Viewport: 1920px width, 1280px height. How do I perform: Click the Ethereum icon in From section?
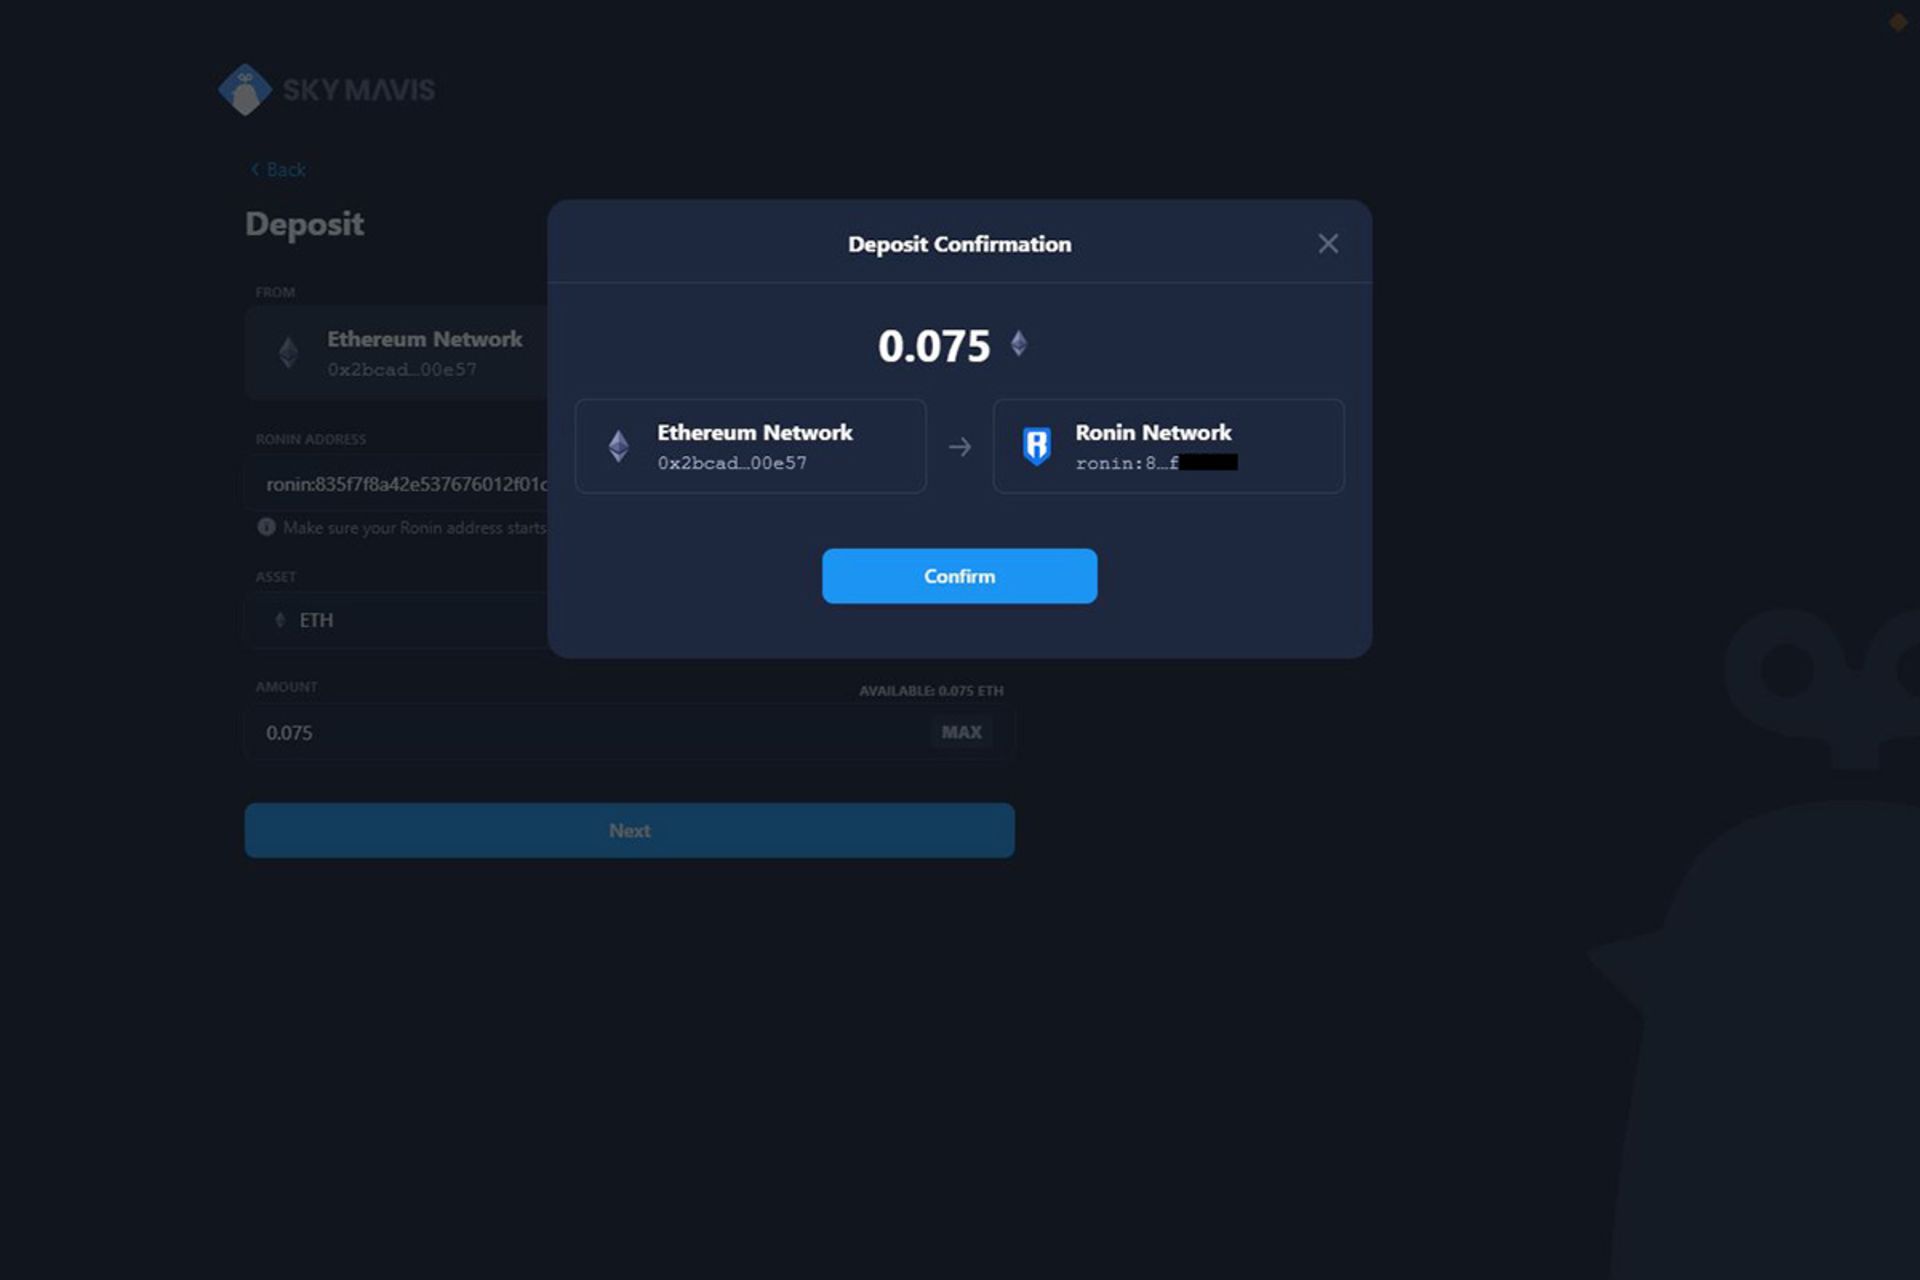tap(288, 352)
